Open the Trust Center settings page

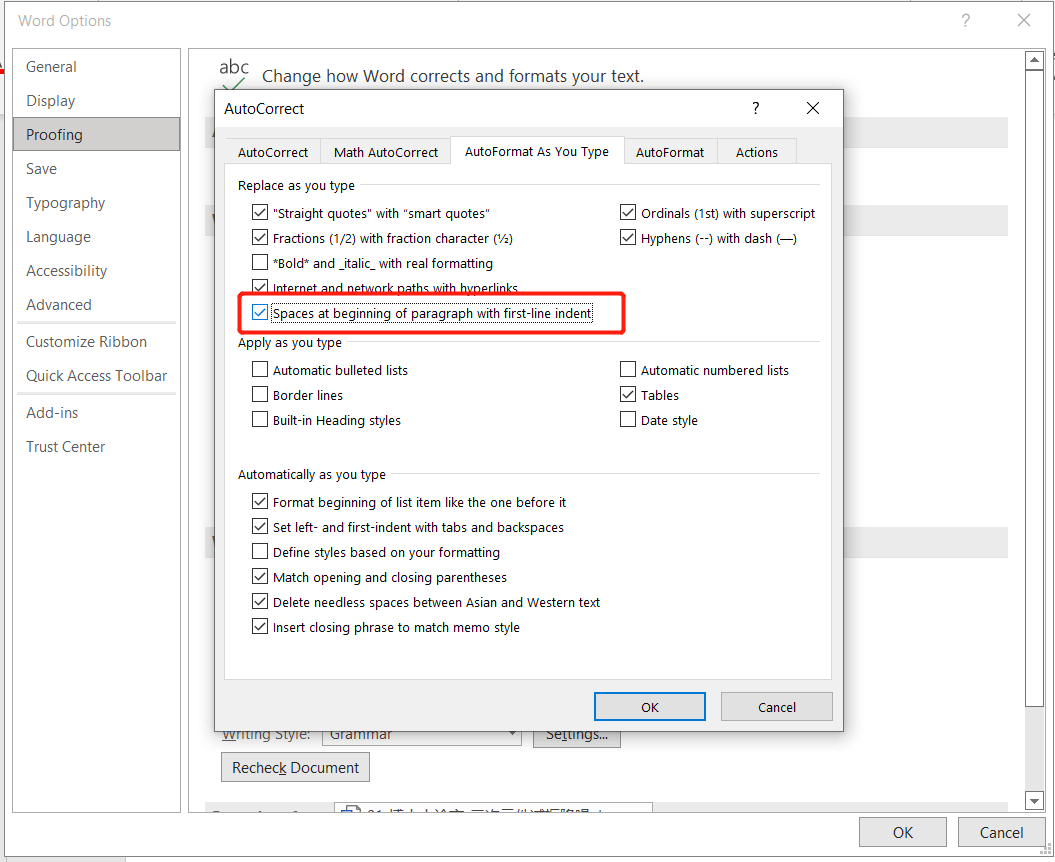pos(65,446)
